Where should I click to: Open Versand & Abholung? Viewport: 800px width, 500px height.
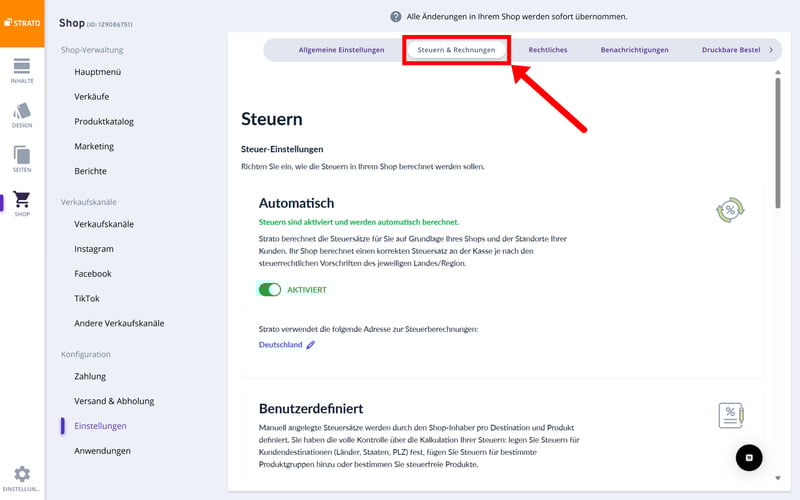pyautogui.click(x=114, y=401)
